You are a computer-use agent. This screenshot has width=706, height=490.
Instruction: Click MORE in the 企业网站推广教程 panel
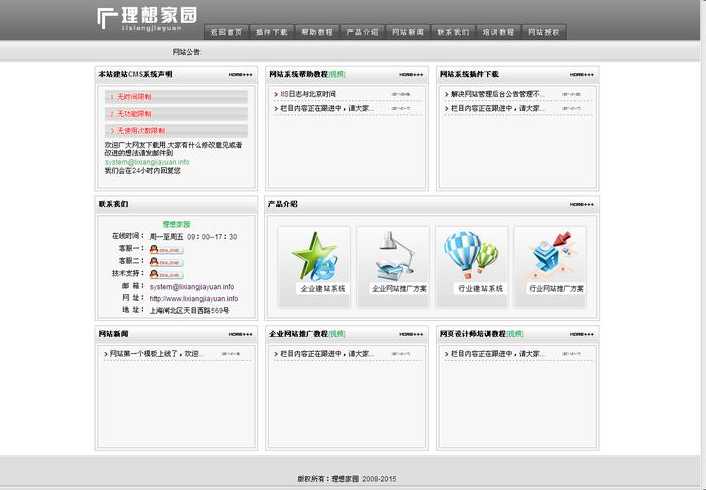411,334
